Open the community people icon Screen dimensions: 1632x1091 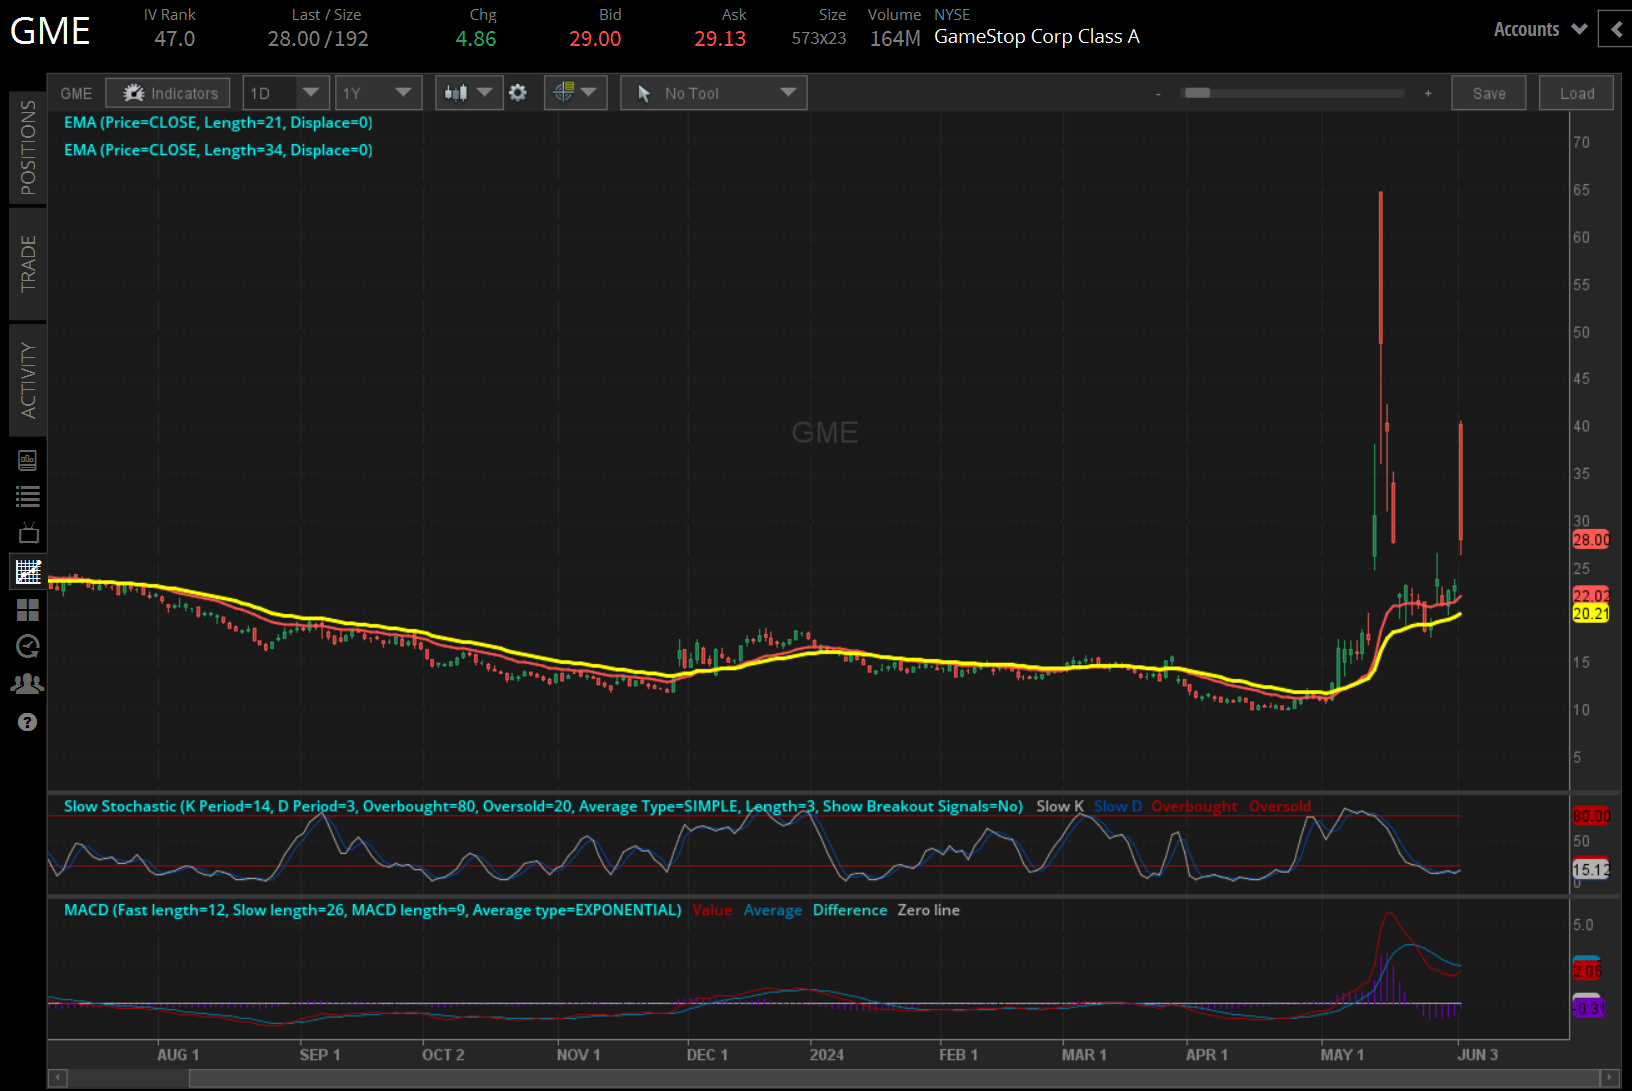tap(27, 683)
